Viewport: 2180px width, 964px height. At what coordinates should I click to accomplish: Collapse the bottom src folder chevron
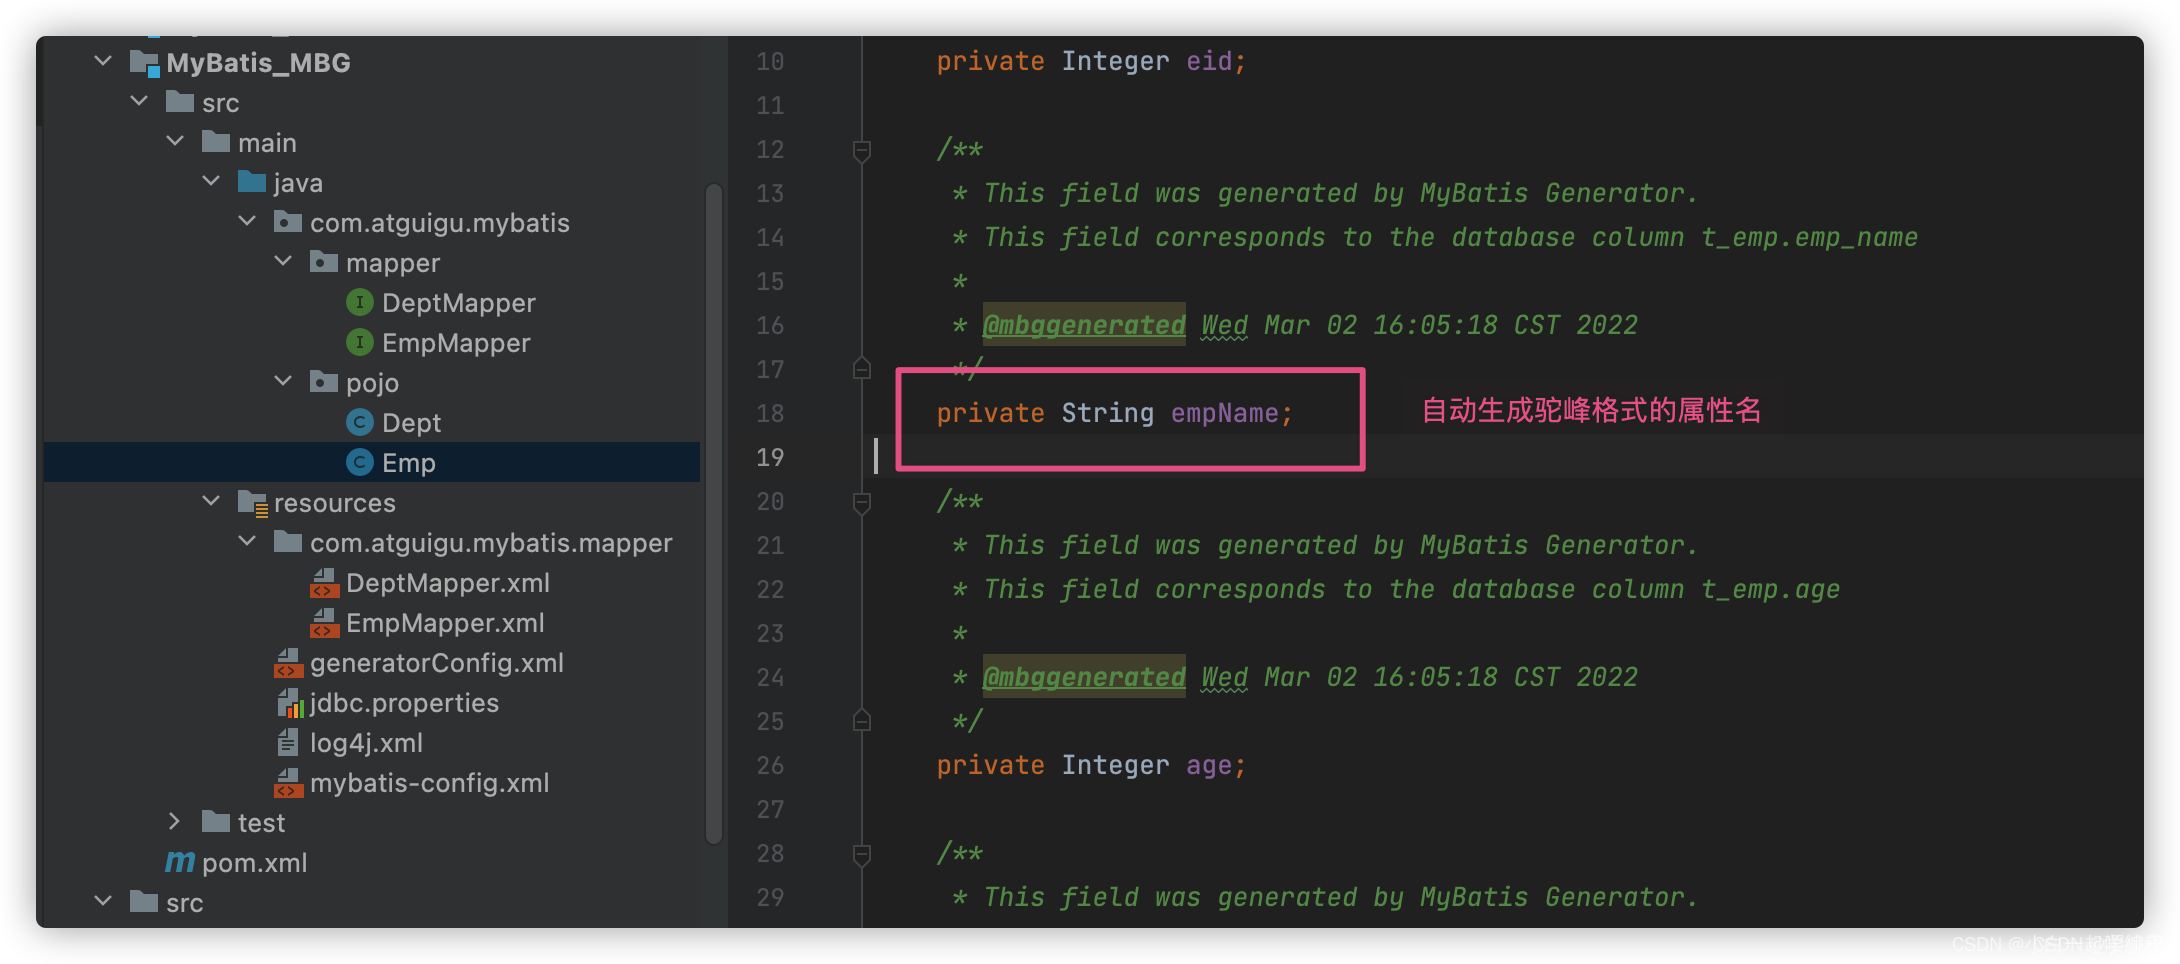click(x=103, y=901)
